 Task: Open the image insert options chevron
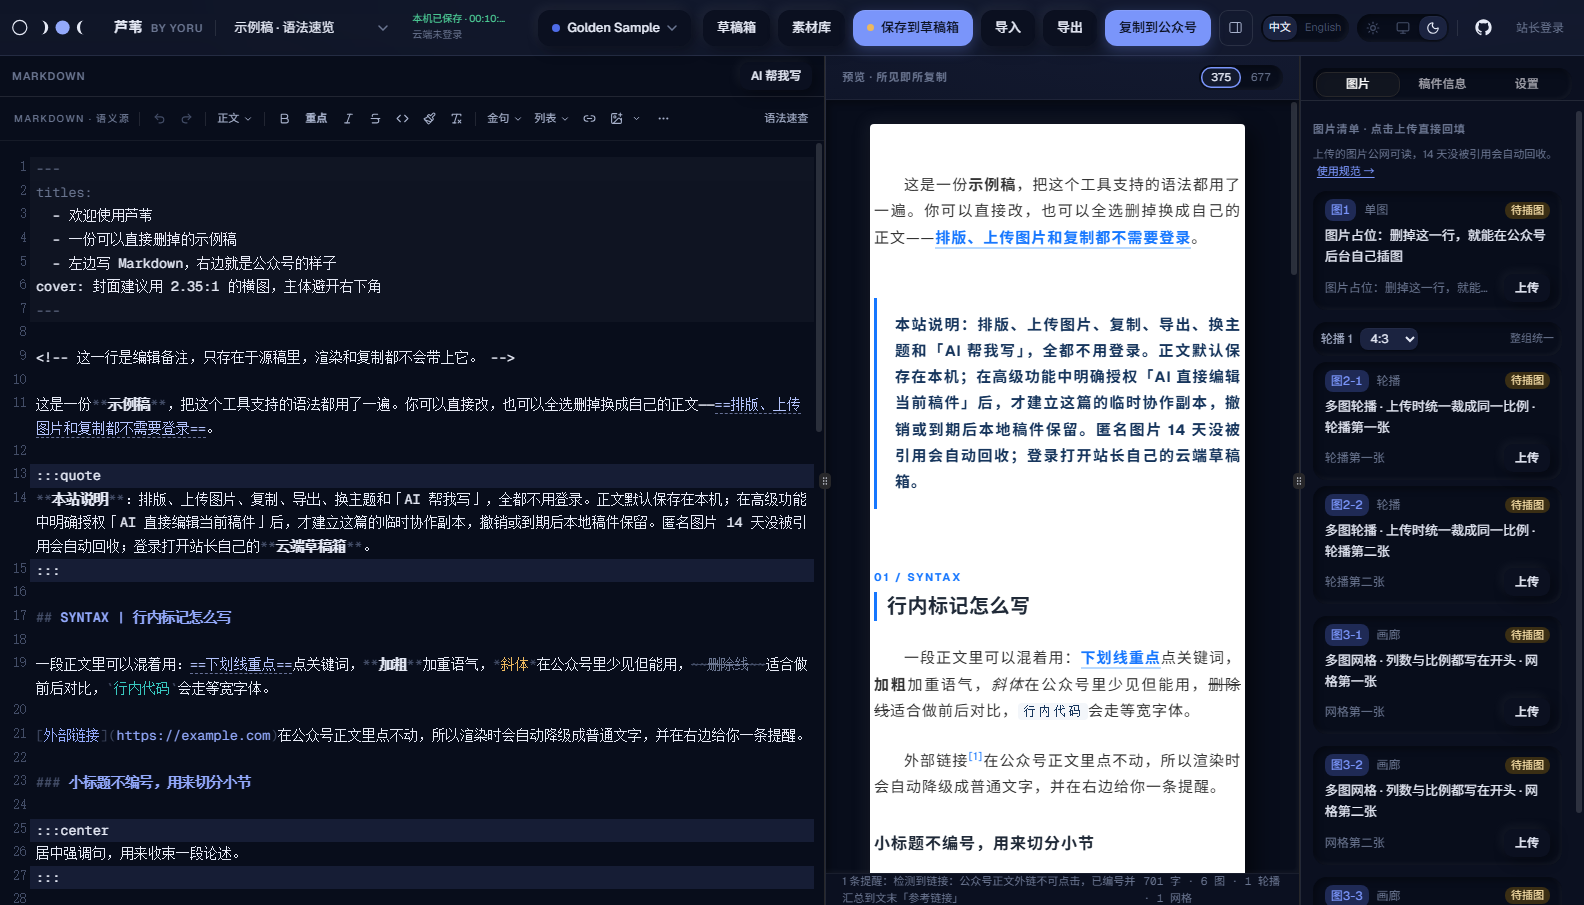[637, 118]
